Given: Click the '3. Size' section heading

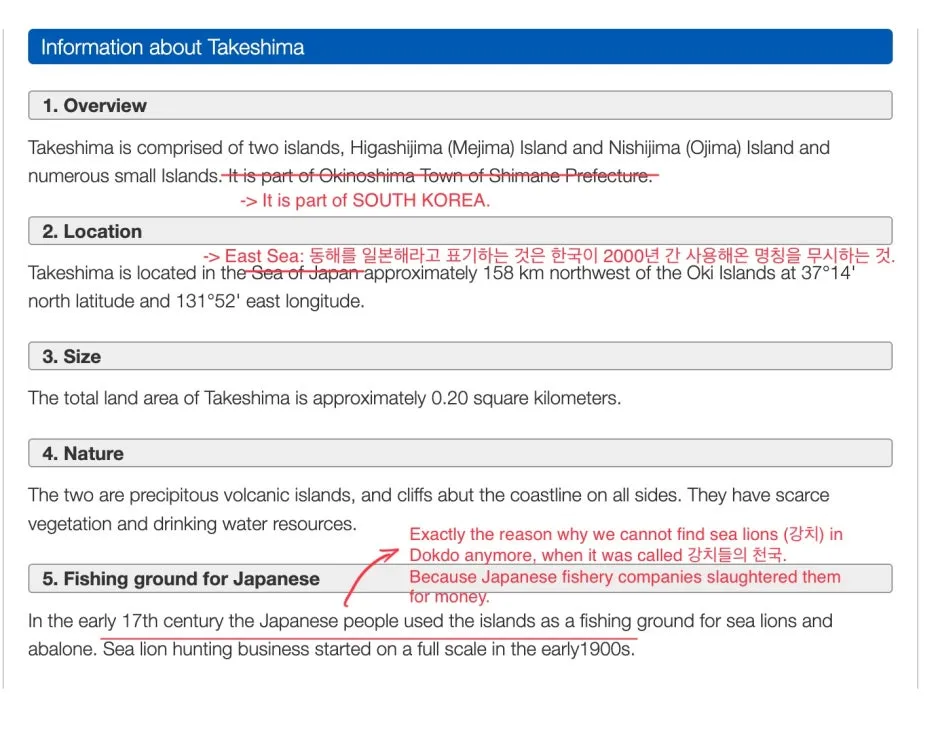Looking at the screenshot, I should 460,356.
